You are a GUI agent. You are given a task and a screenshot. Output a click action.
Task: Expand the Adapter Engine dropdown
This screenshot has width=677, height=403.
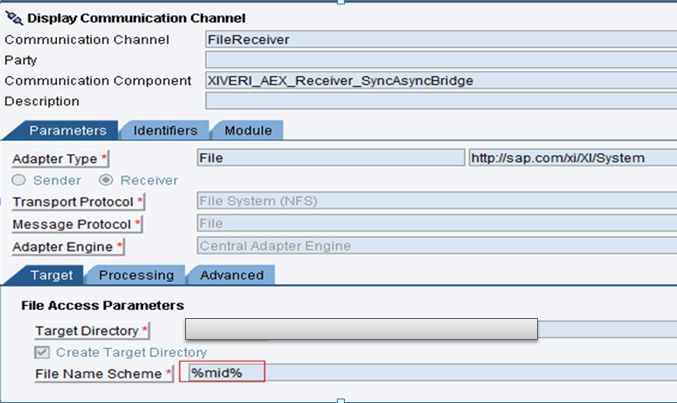click(437, 246)
